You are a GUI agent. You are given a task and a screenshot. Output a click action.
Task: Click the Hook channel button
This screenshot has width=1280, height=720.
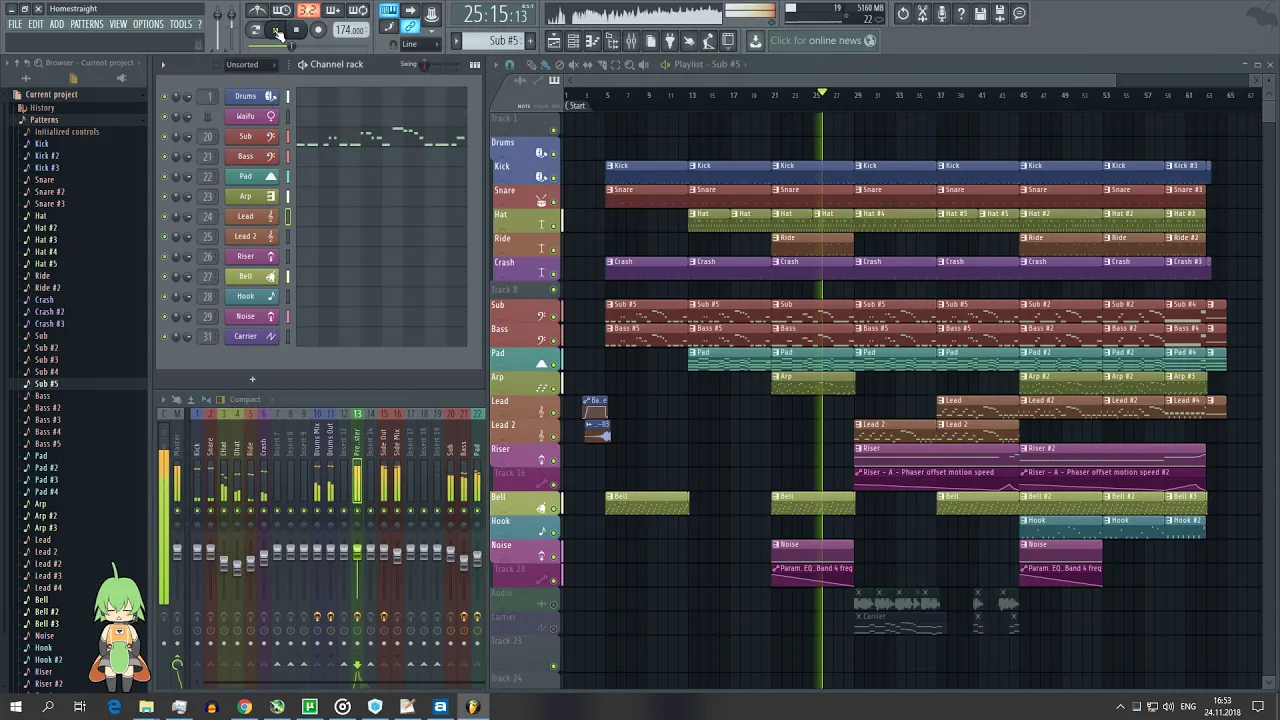[251, 296]
